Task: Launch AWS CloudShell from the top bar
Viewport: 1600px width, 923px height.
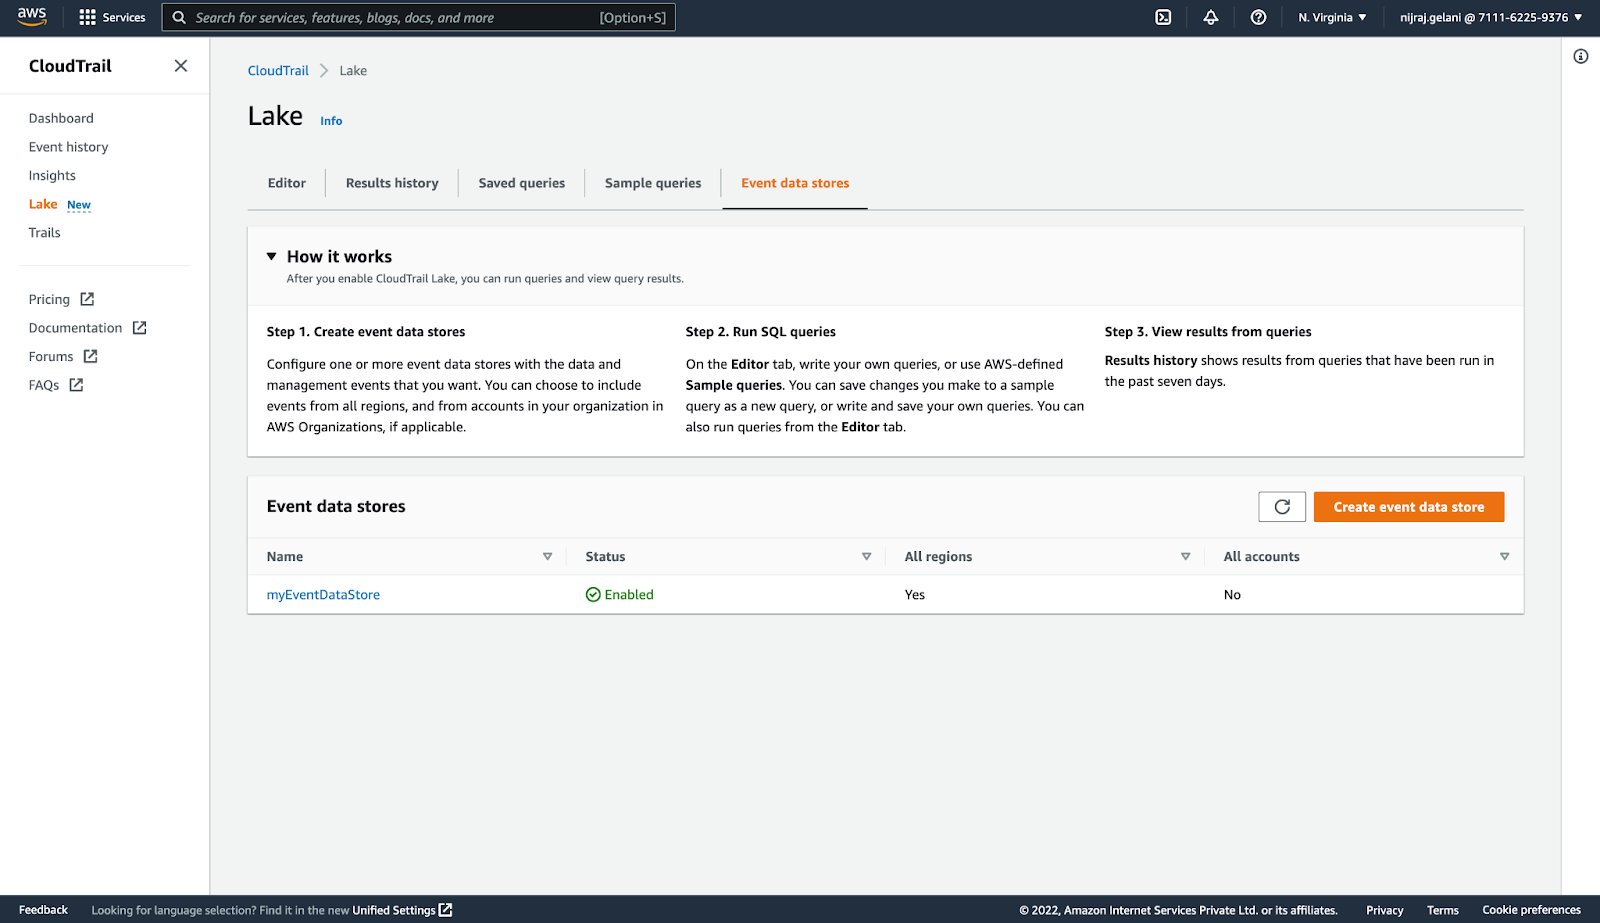Action: pyautogui.click(x=1162, y=17)
